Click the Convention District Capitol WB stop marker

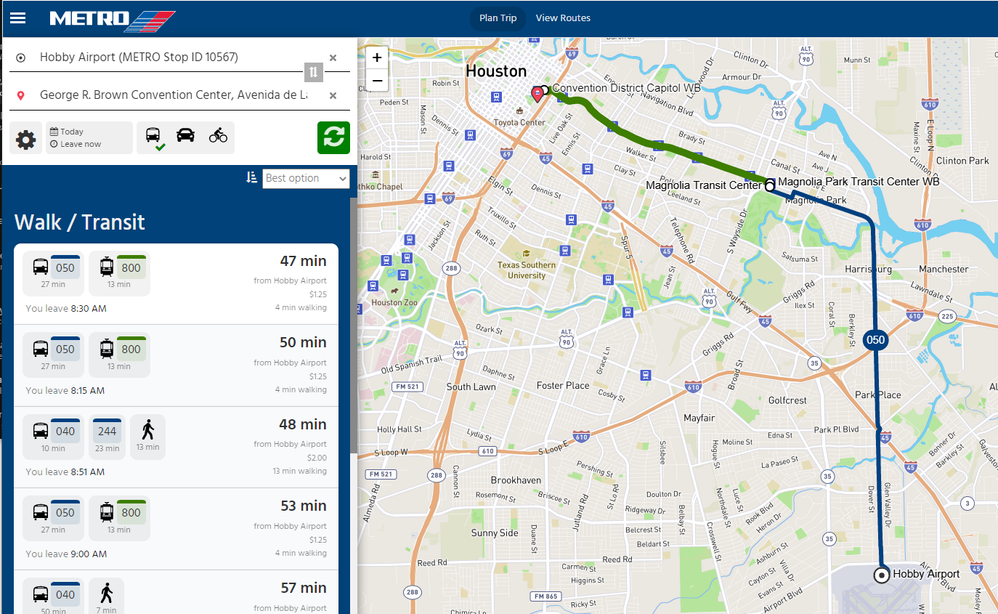(545, 90)
